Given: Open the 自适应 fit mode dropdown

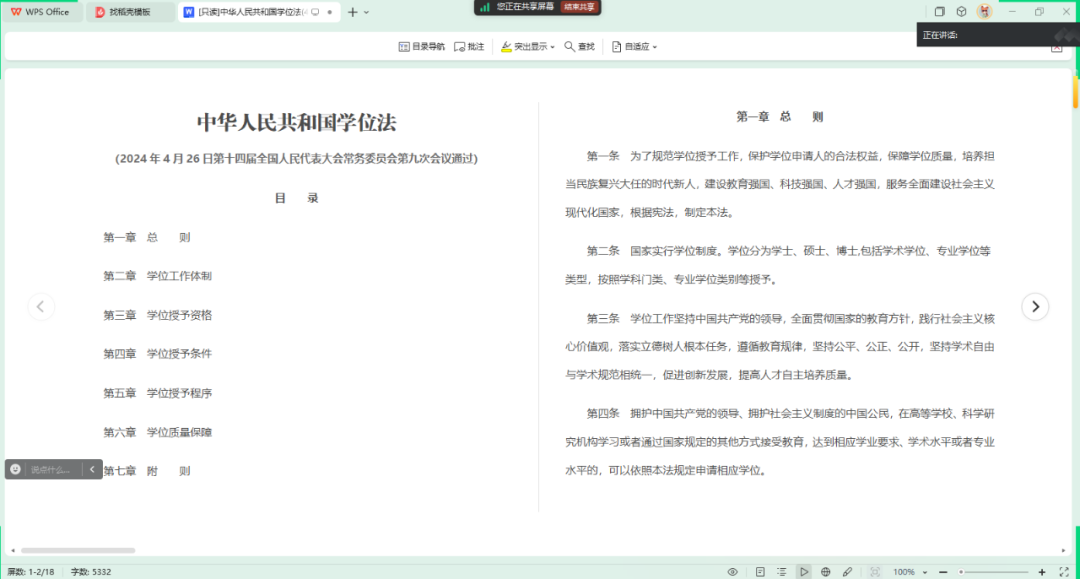Looking at the screenshot, I should pos(634,47).
